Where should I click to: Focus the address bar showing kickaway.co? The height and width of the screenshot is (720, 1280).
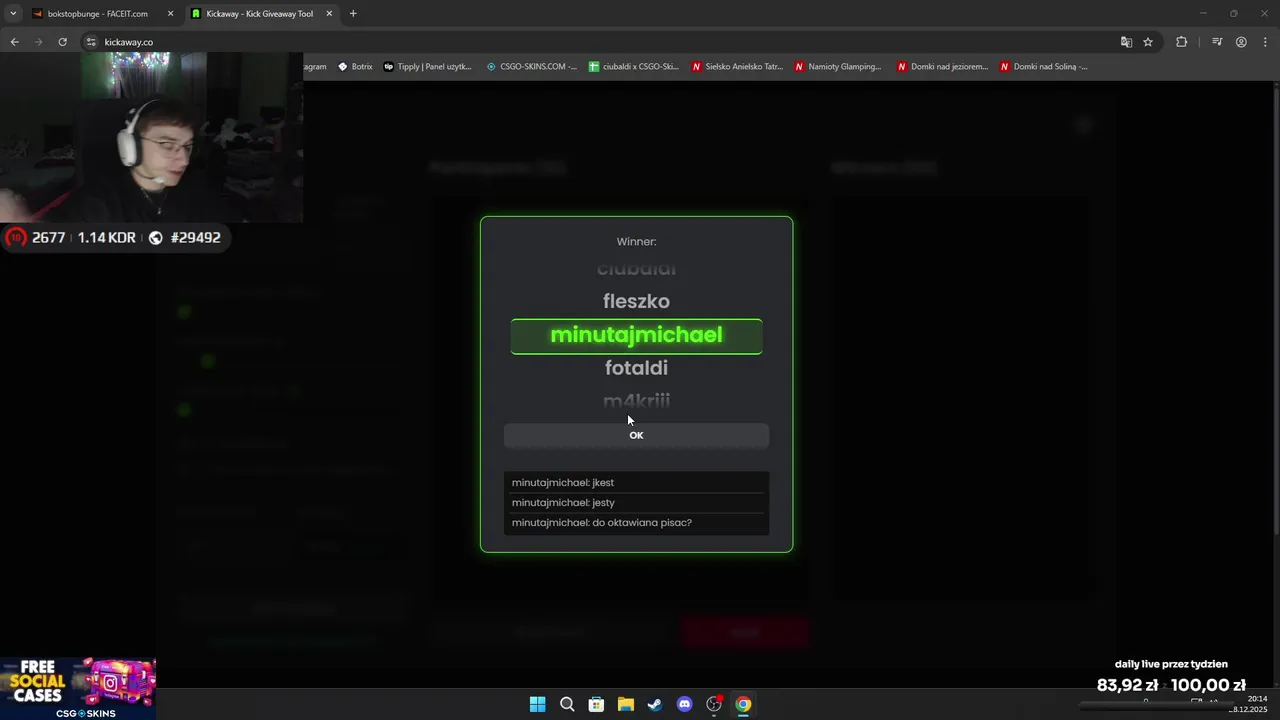click(x=600, y=42)
